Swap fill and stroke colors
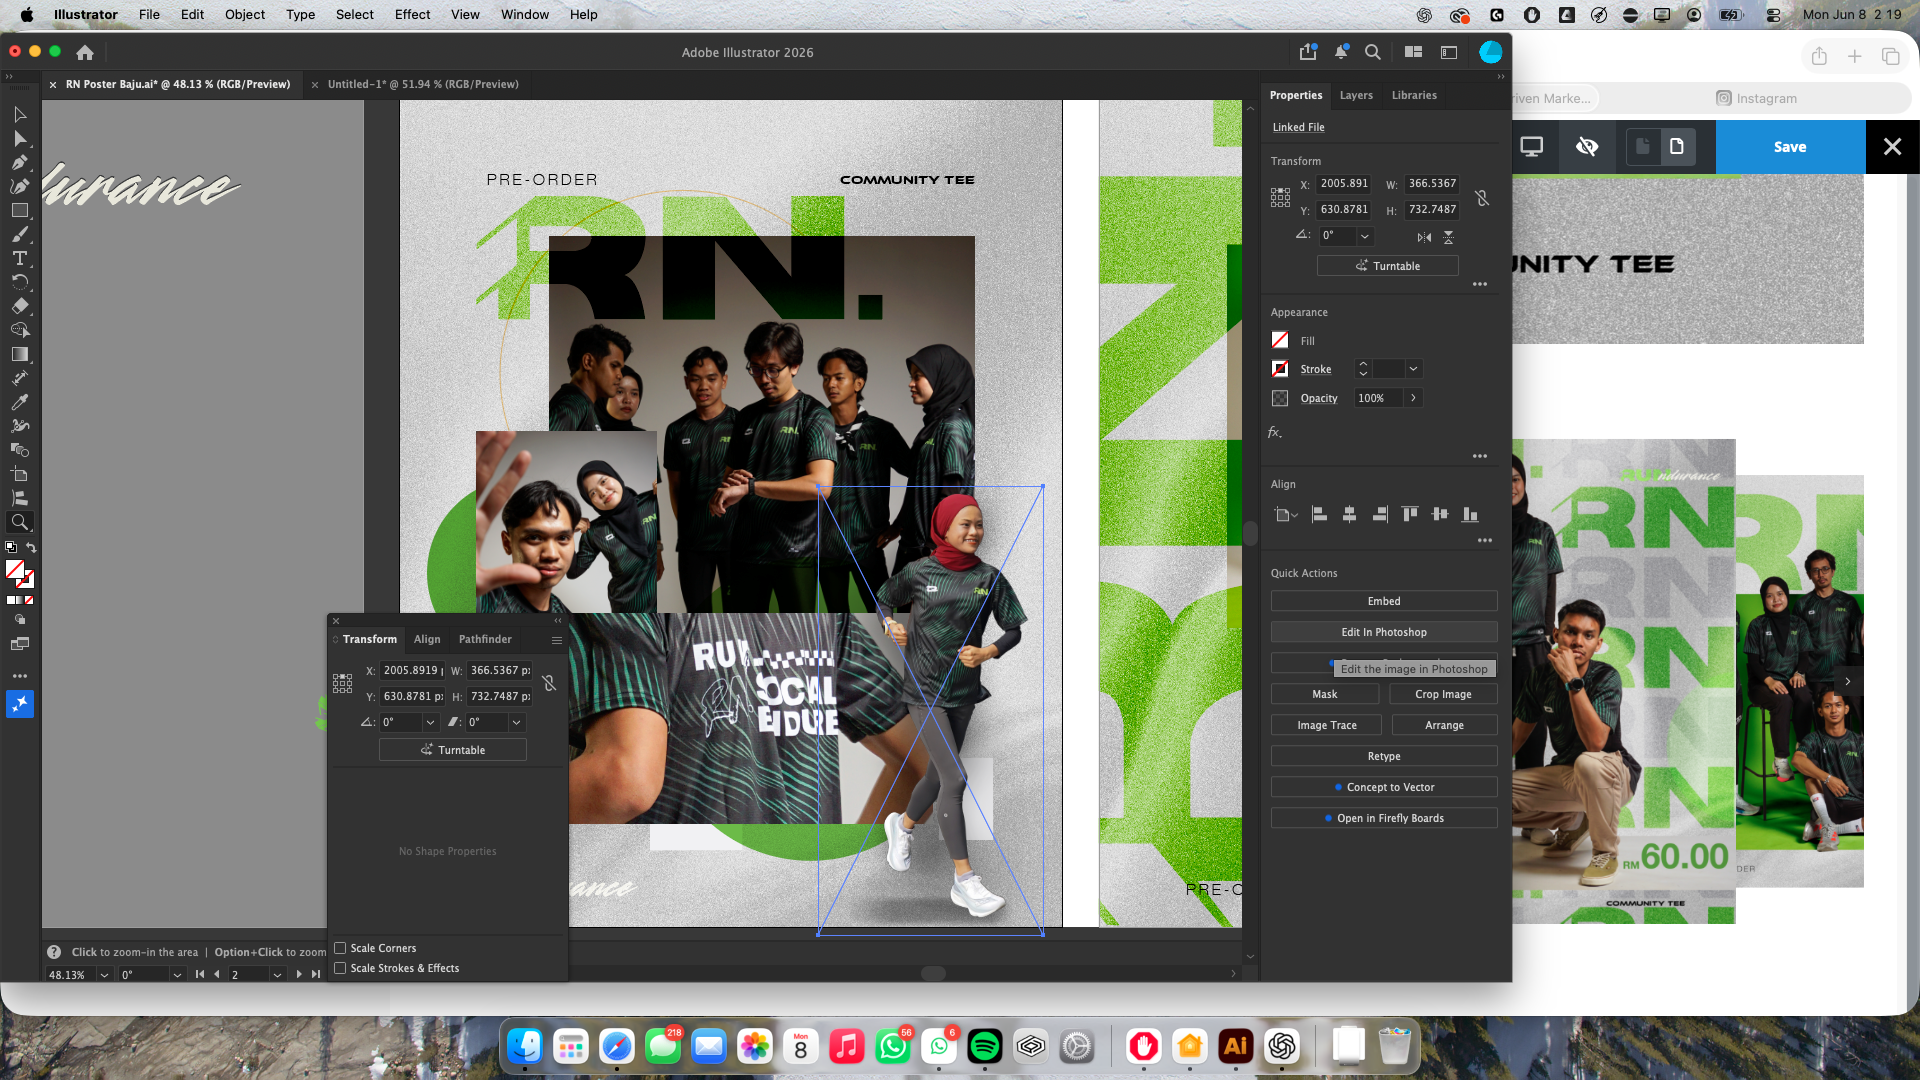This screenshot has height=1080, width=1920. [31, 547]
